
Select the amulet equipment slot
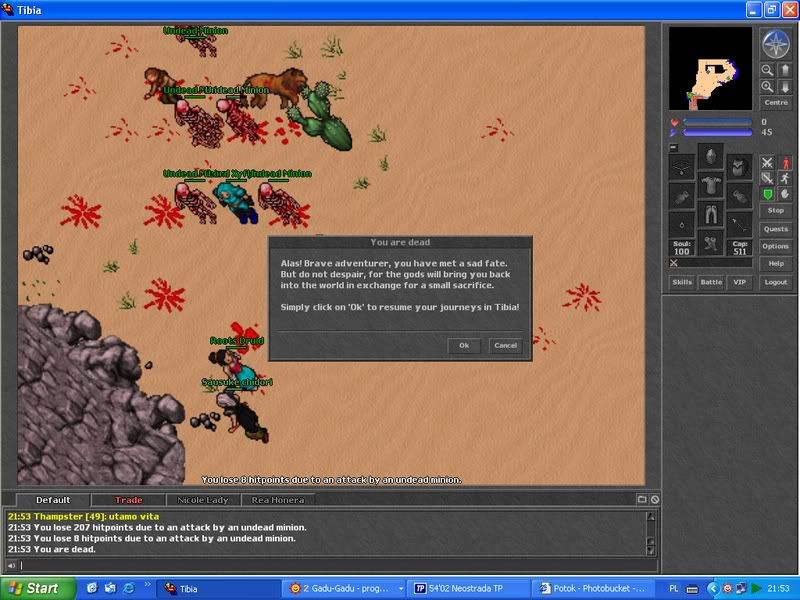click(682, 167)
